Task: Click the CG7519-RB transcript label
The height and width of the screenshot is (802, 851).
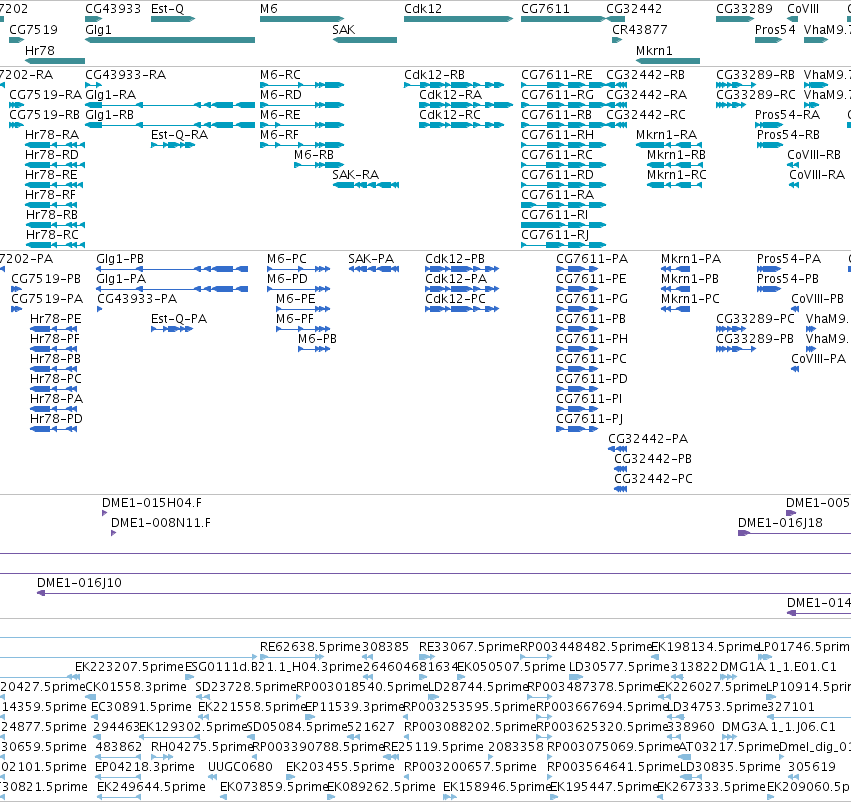Action: [x=44, y=114]
